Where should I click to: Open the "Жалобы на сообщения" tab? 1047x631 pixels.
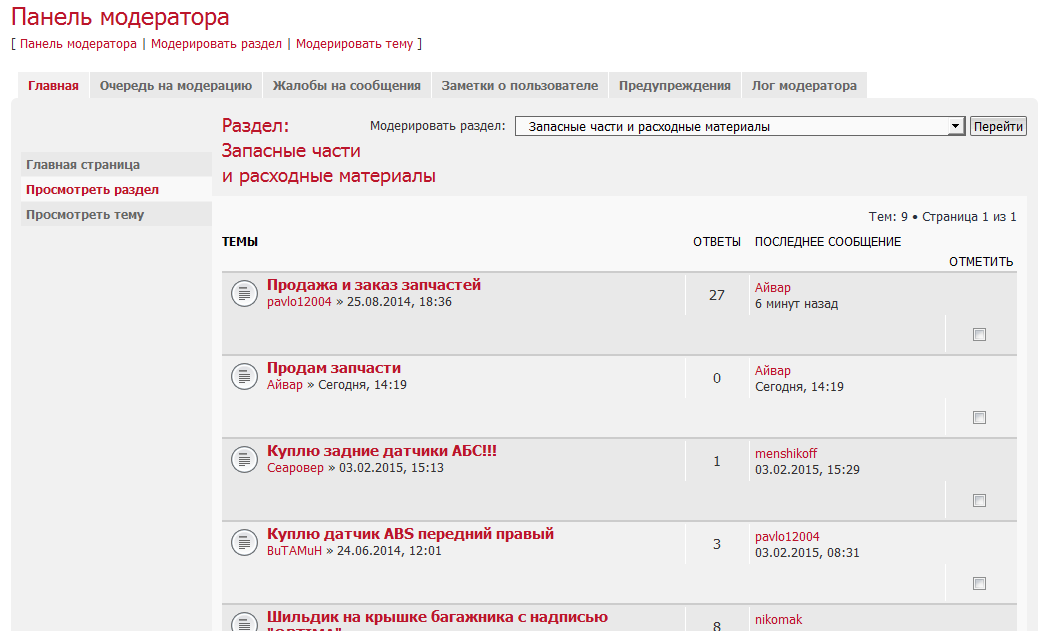point(347,86)
